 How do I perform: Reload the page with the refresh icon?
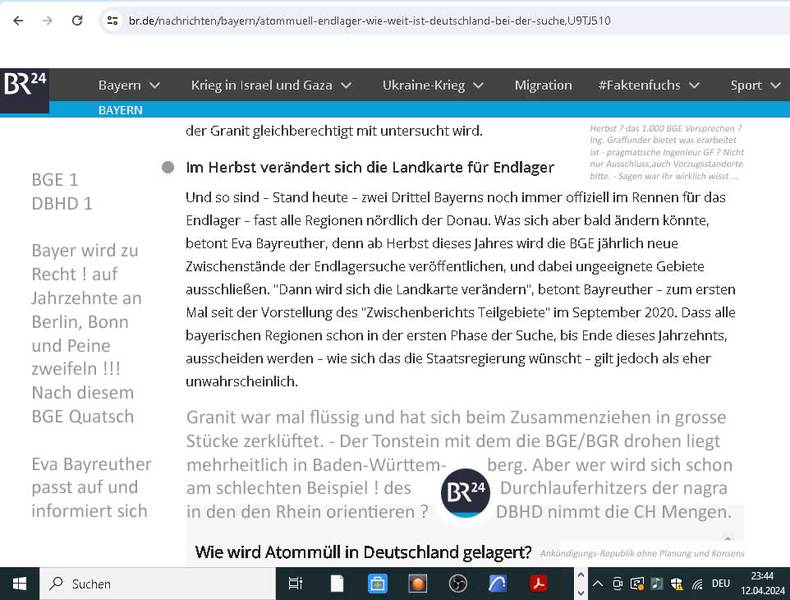(x=77, y=20)
